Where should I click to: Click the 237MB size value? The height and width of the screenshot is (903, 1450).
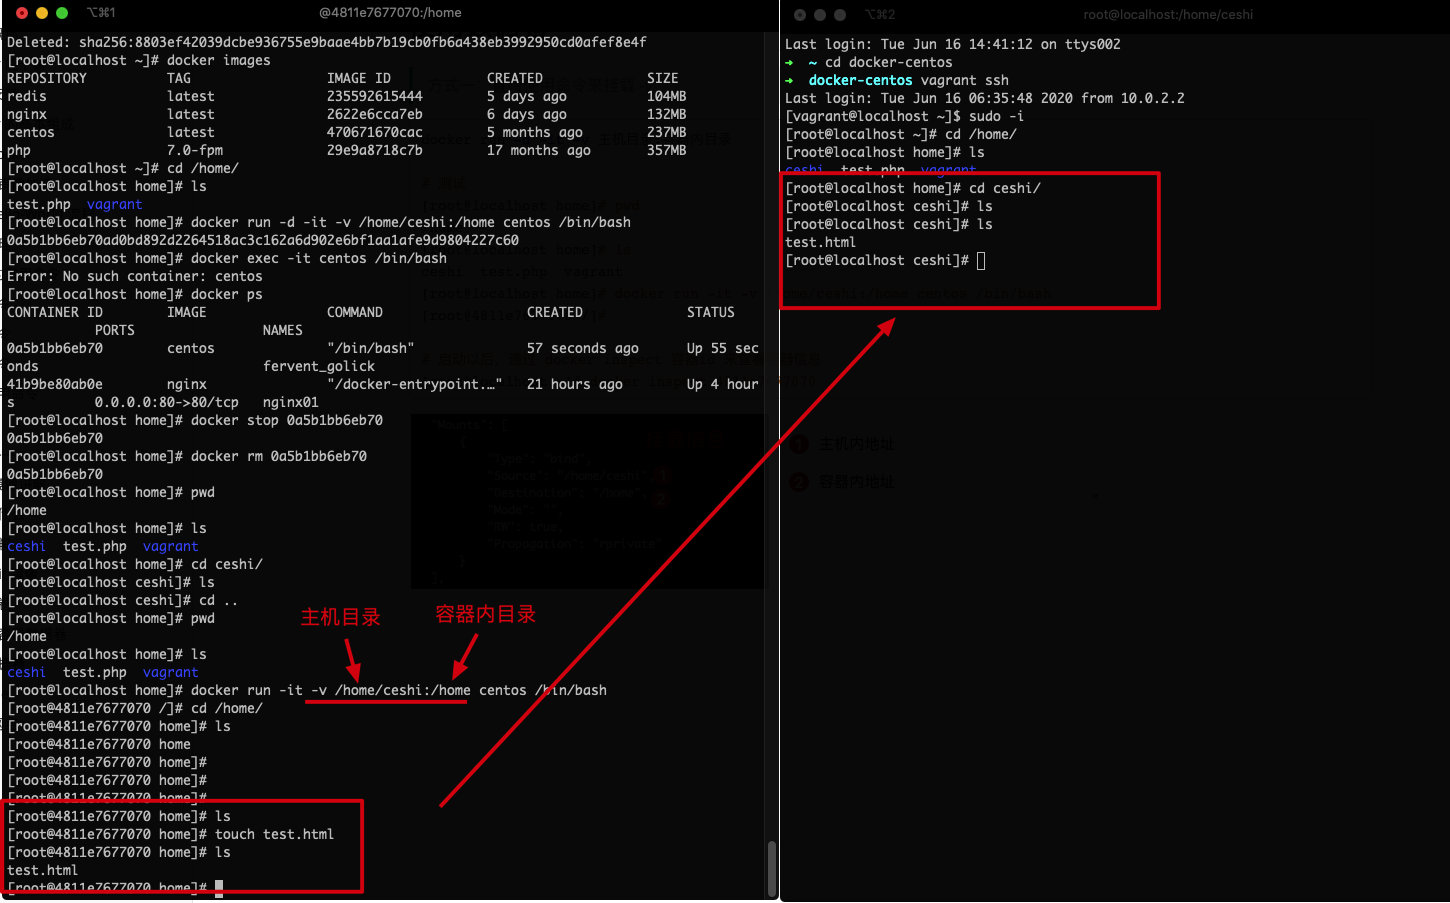pos(667,132)
